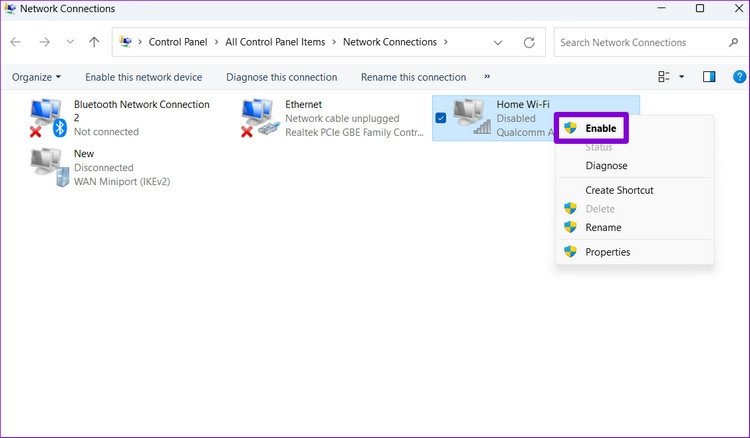Click Diagnose this connection button
Viewport: 750px width, 438px height.
[281, 77]
